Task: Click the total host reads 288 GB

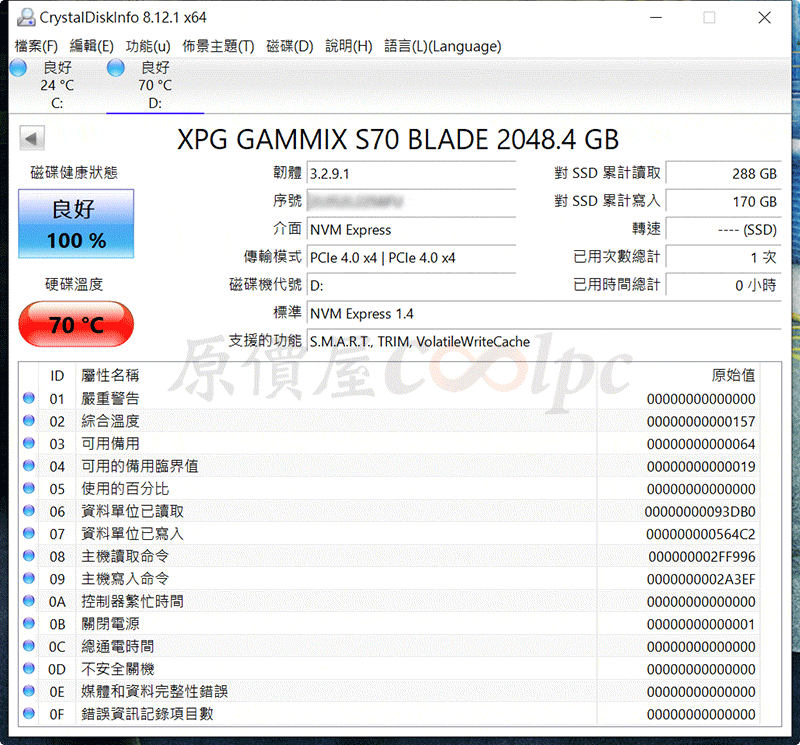Action: pos(723,173)
